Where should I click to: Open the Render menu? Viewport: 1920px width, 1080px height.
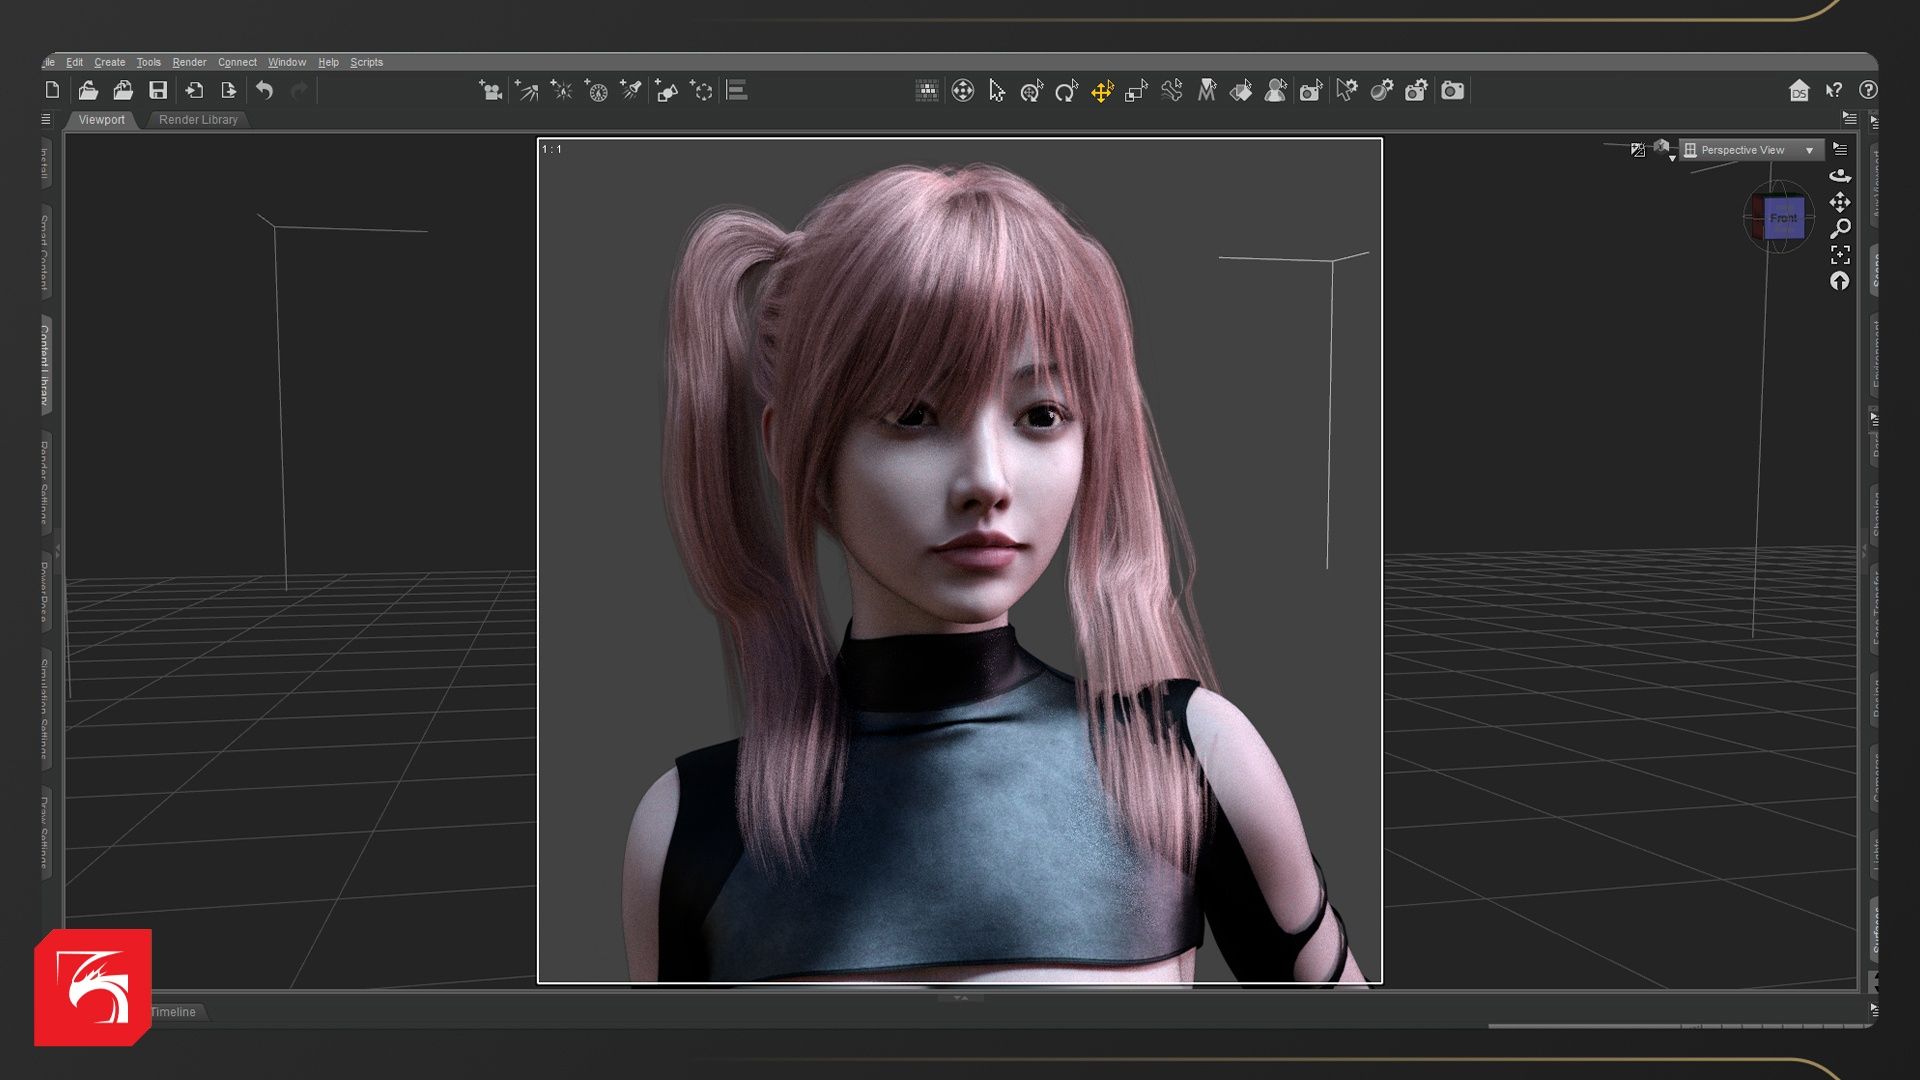click(189, 62)
